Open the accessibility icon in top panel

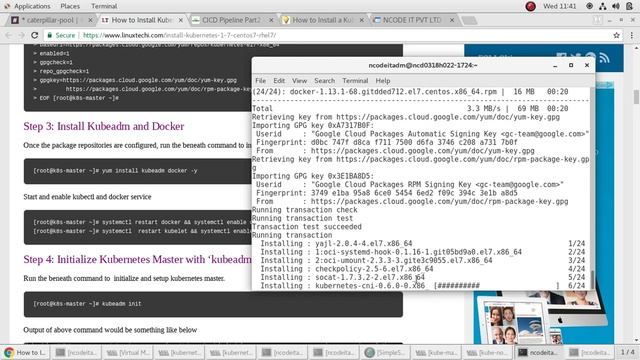tap(589, 6)
